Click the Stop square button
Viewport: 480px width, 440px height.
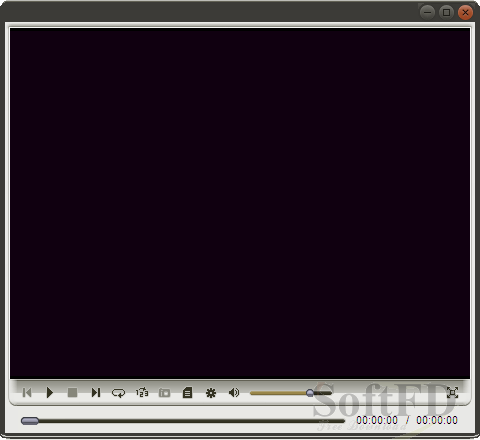click(x=72, y=392)
